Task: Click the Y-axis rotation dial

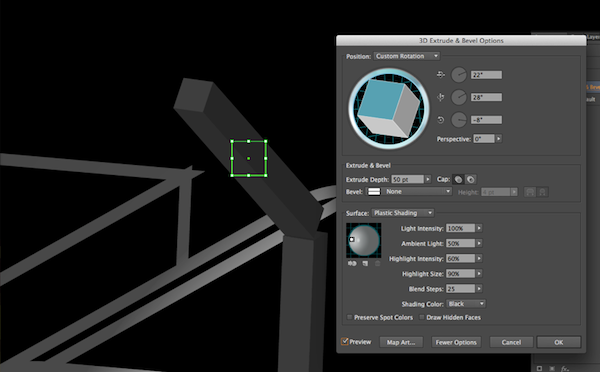Action: tap(458, 97)
